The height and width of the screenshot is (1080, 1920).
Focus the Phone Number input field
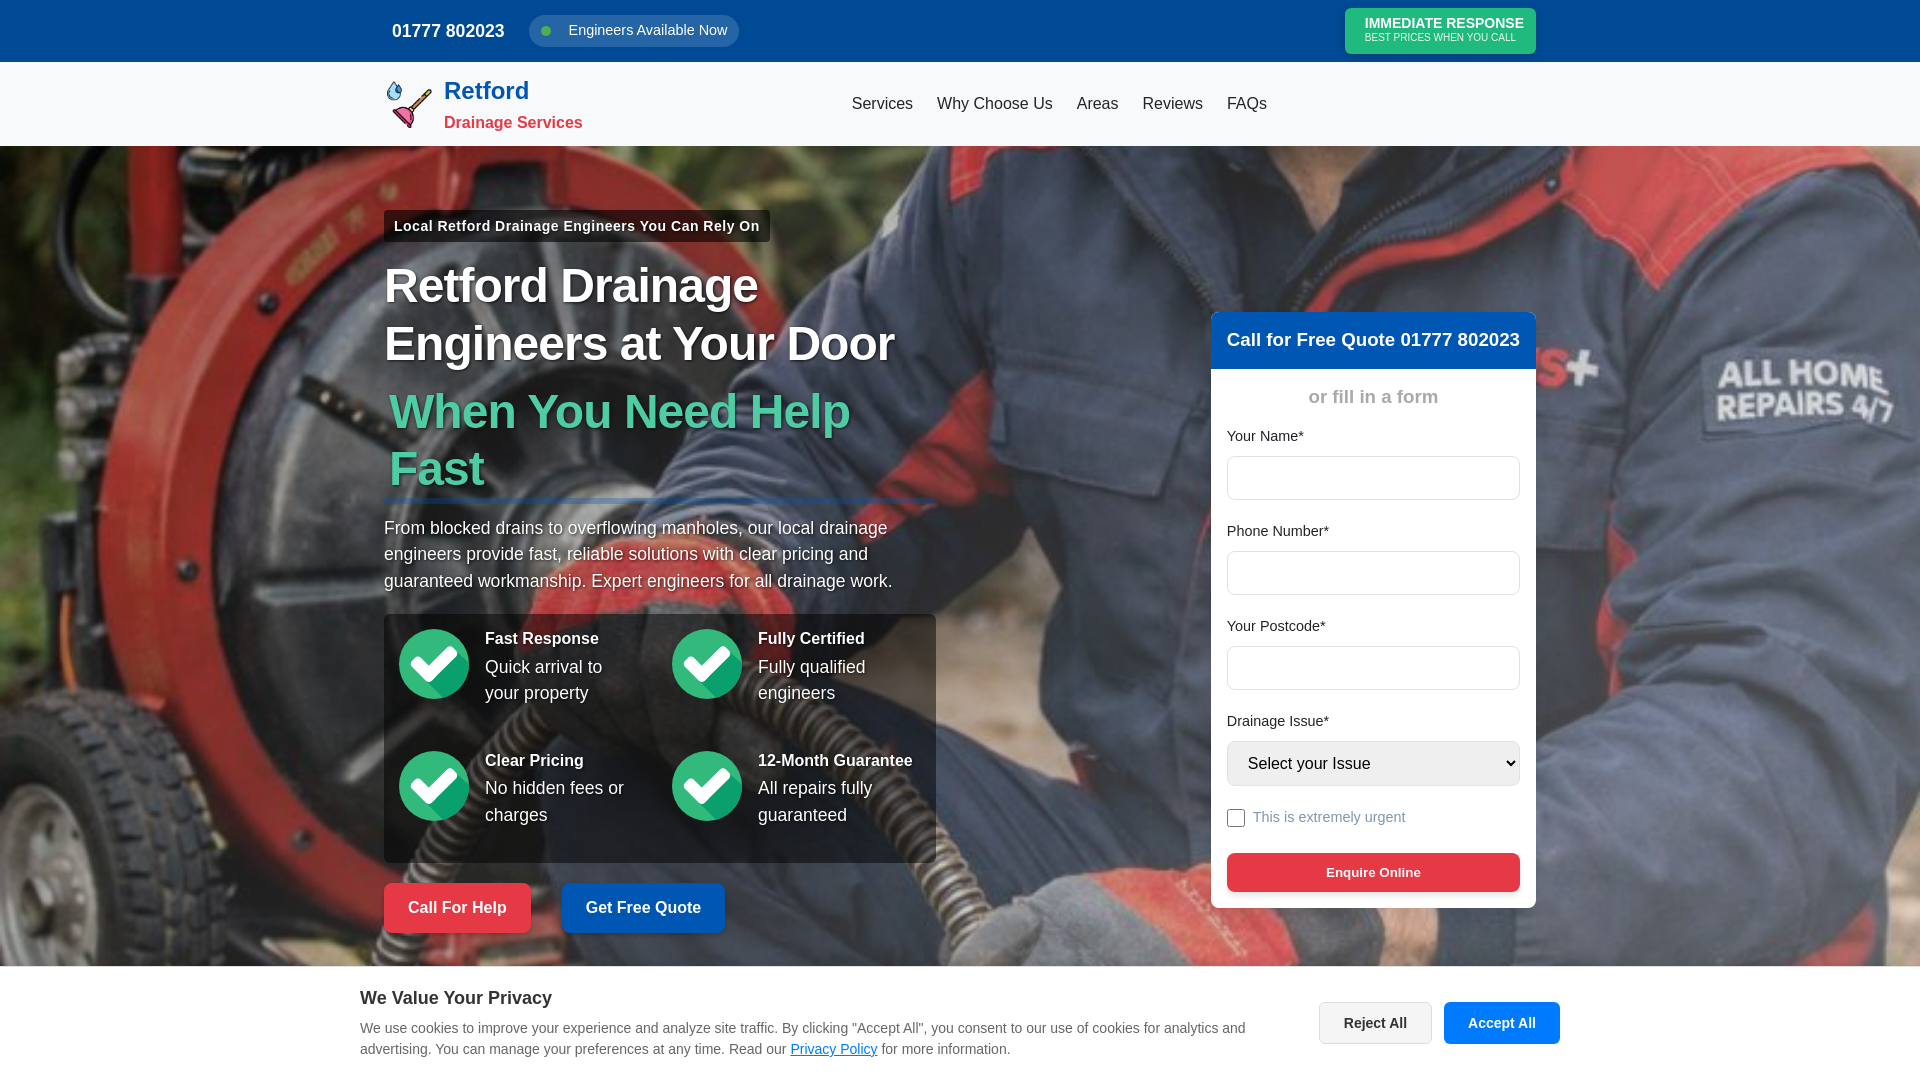tap(1373, 573)
